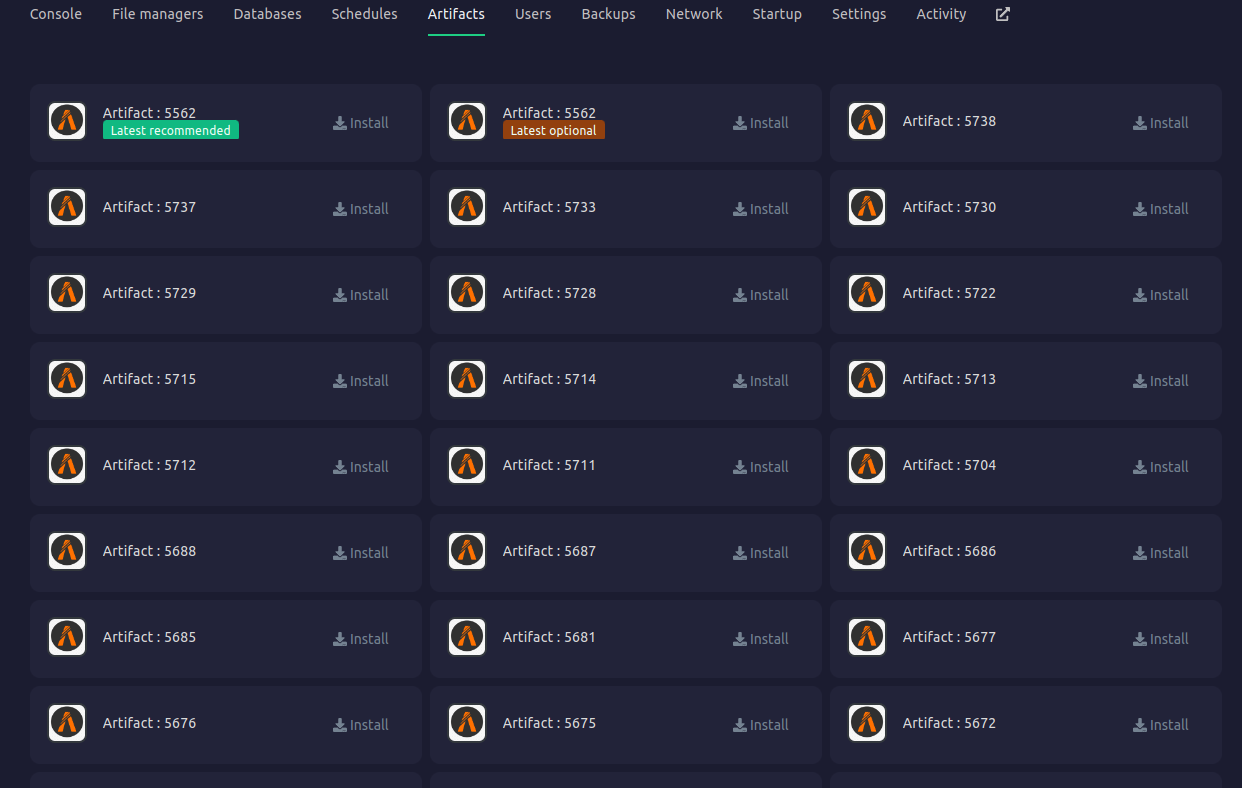The width and height of the screenshot is (1242, 788).
Task: Click the text "Artifact : 5711"
Action: pyautogui.click(x=549, y=465)
